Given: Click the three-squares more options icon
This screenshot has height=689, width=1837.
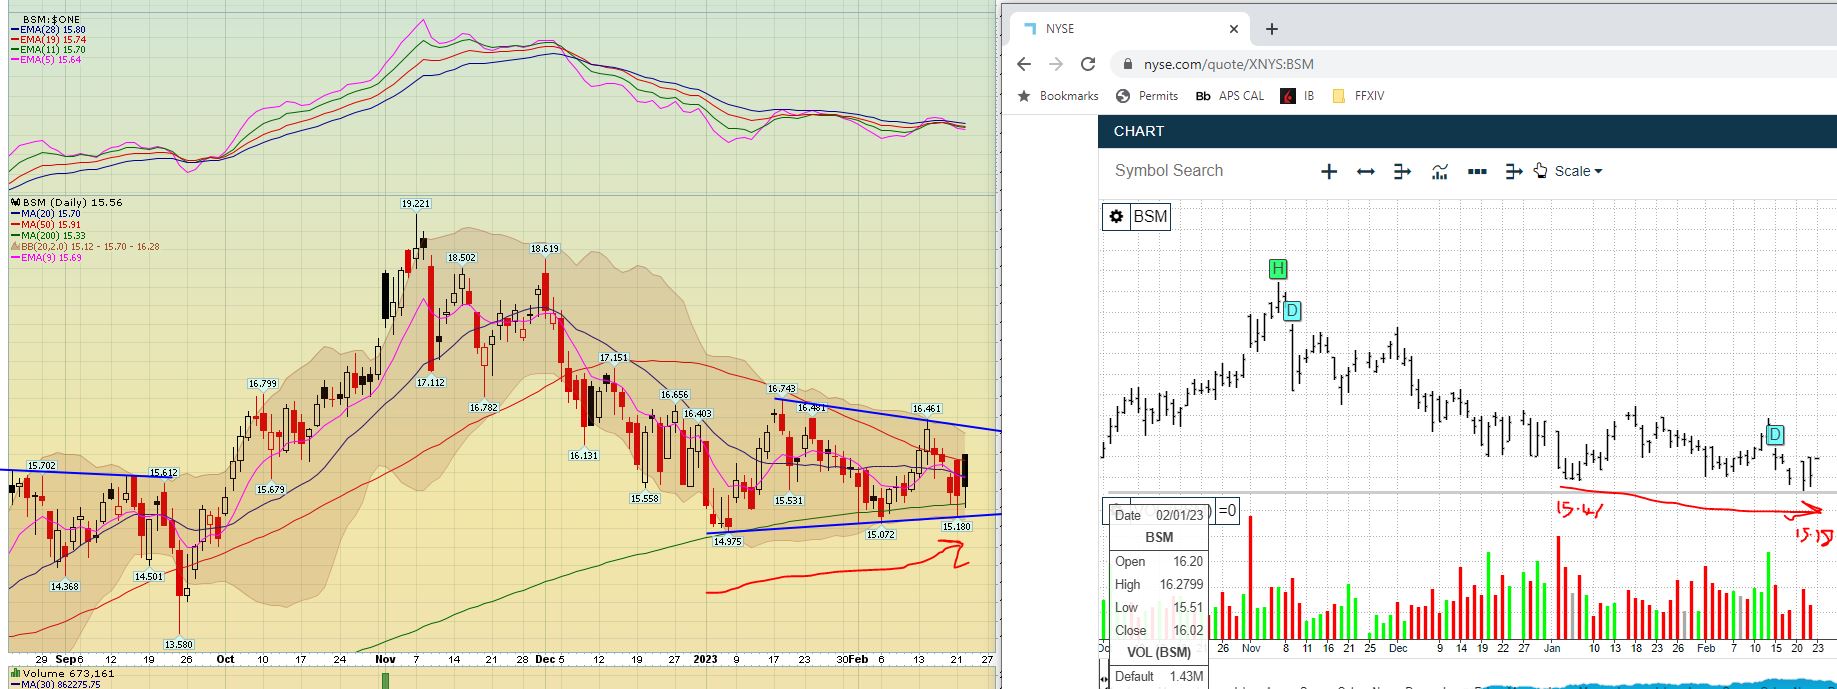Looking at the screenshot, I should [1476, 172].
